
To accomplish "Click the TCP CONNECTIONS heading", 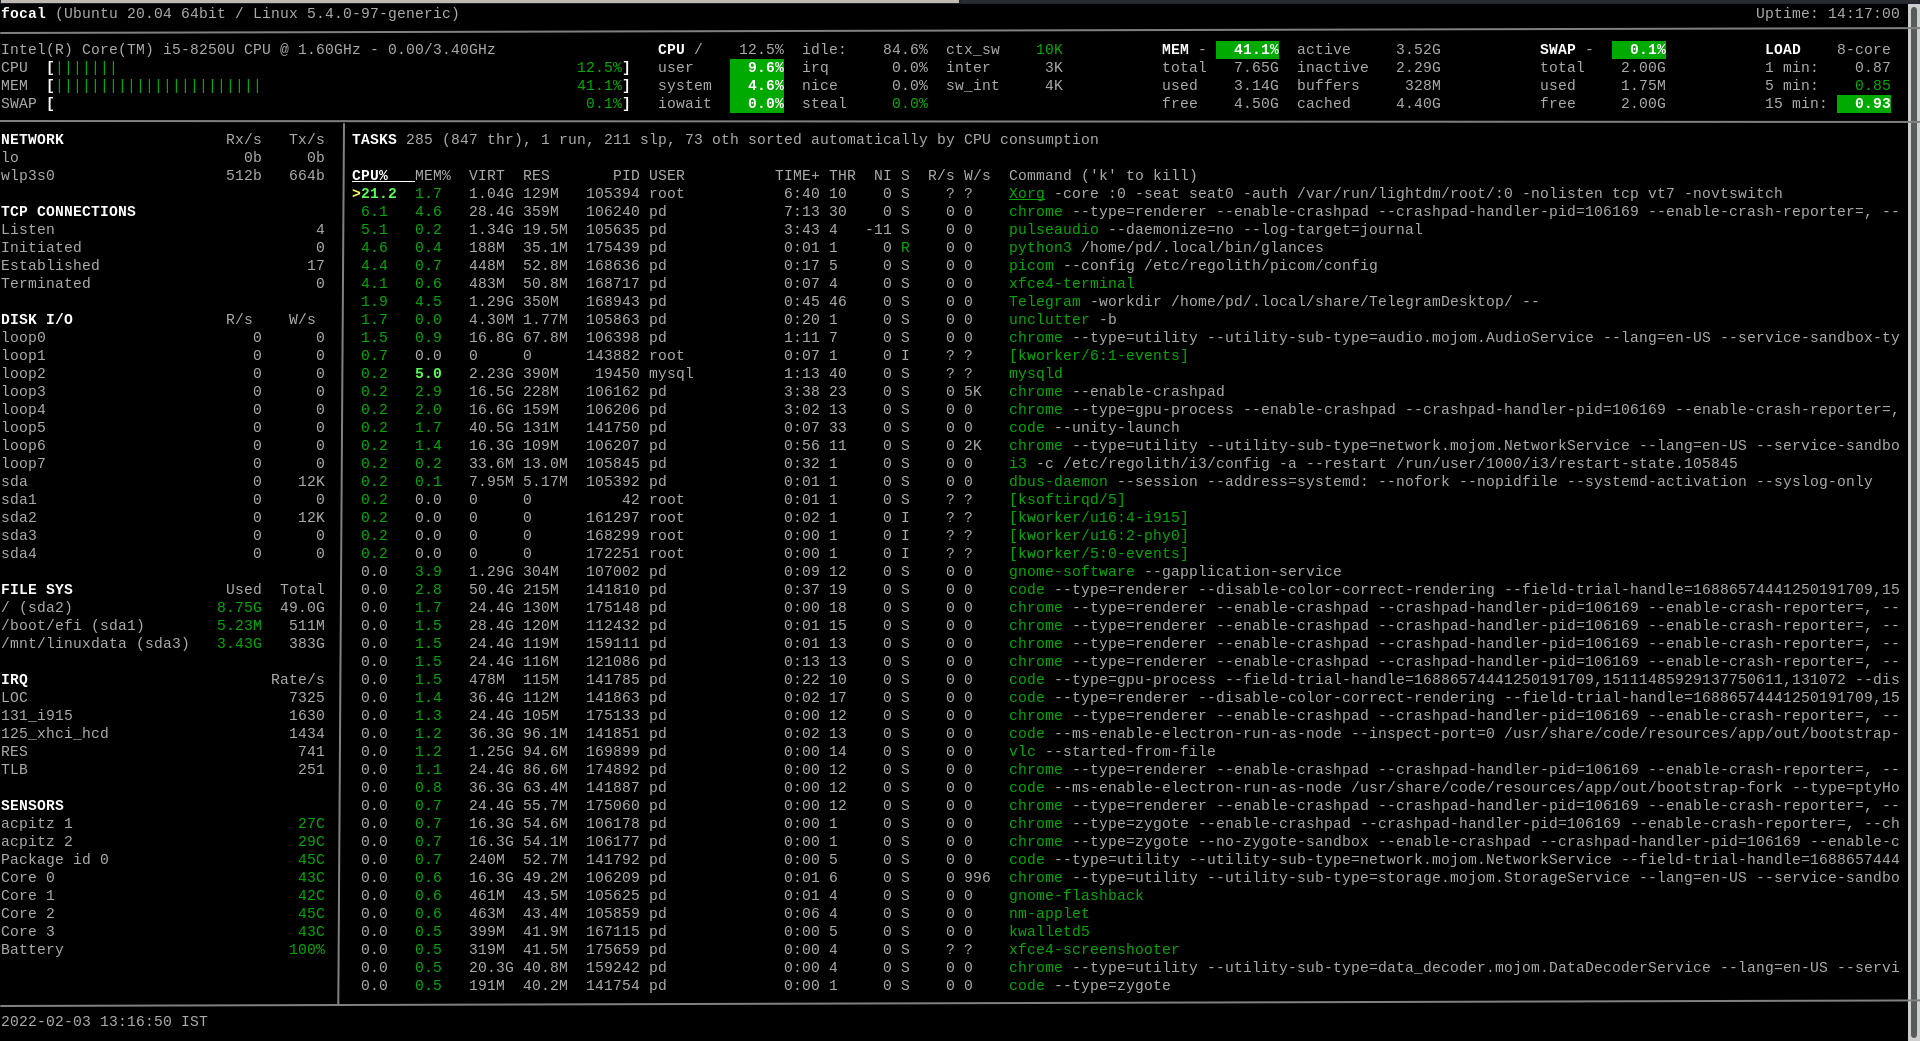I will click(68, 212).
